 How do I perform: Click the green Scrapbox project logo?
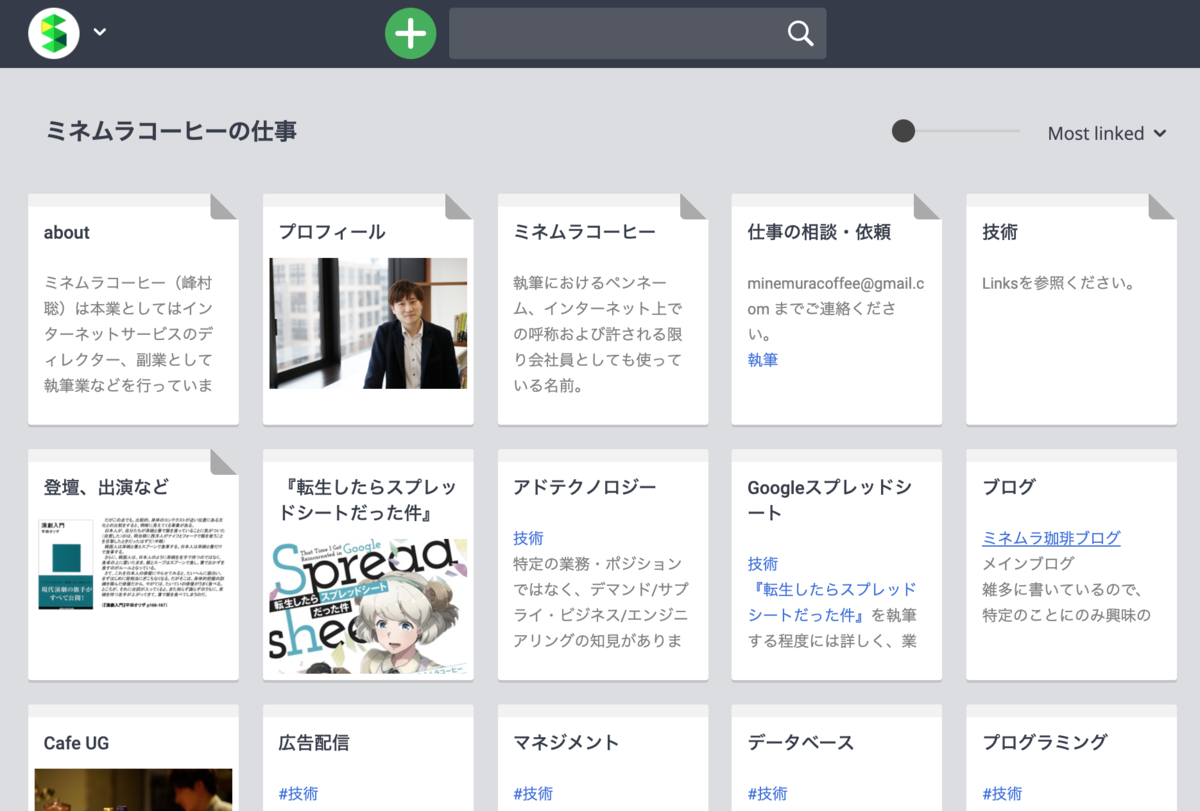(x=53, y=33)
